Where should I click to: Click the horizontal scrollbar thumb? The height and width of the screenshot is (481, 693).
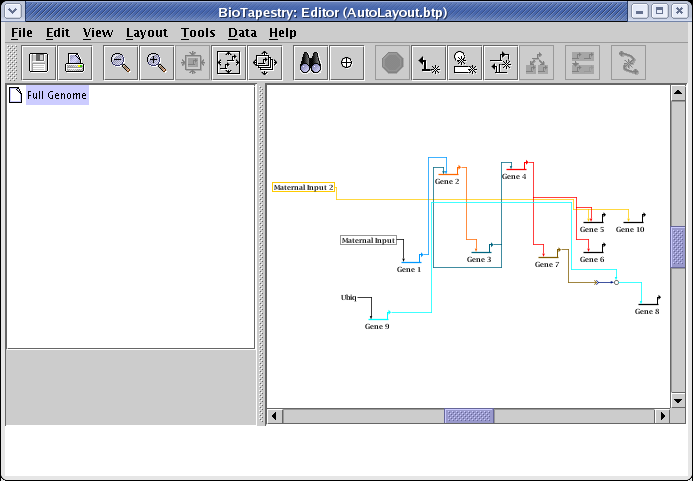(468, 416)
